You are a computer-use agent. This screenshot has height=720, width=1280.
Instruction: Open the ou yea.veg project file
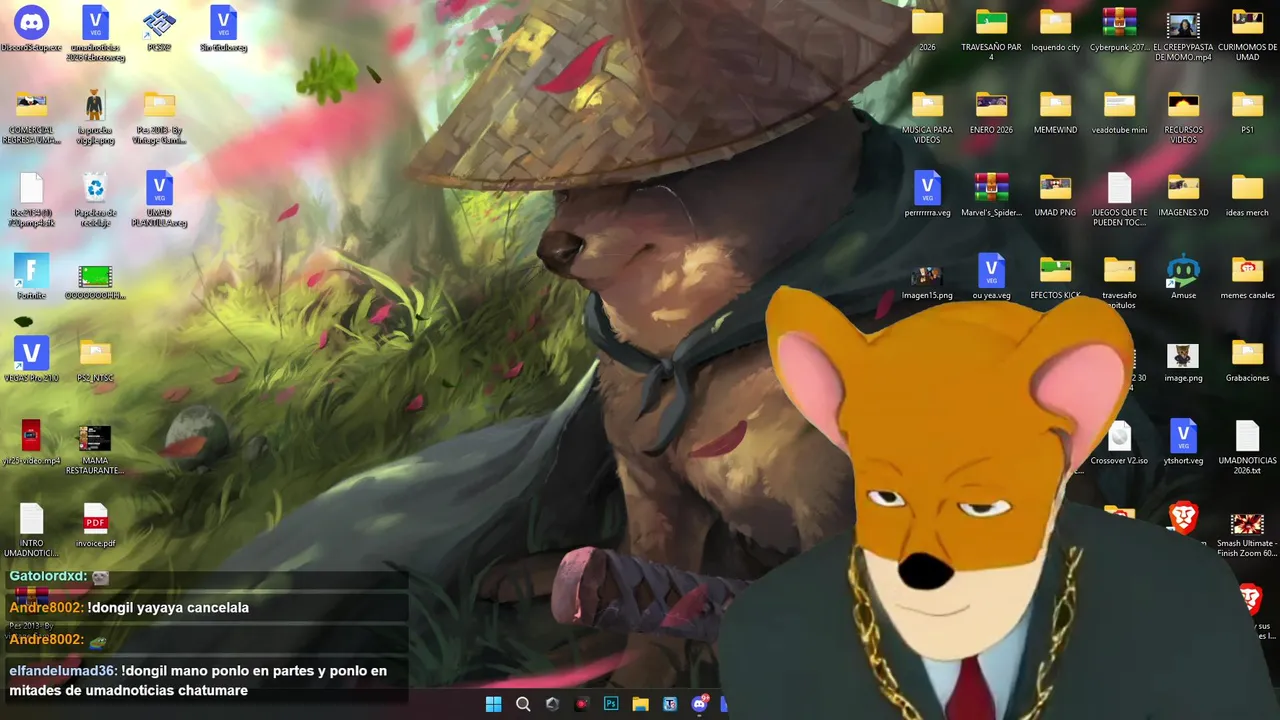(991, 271)
